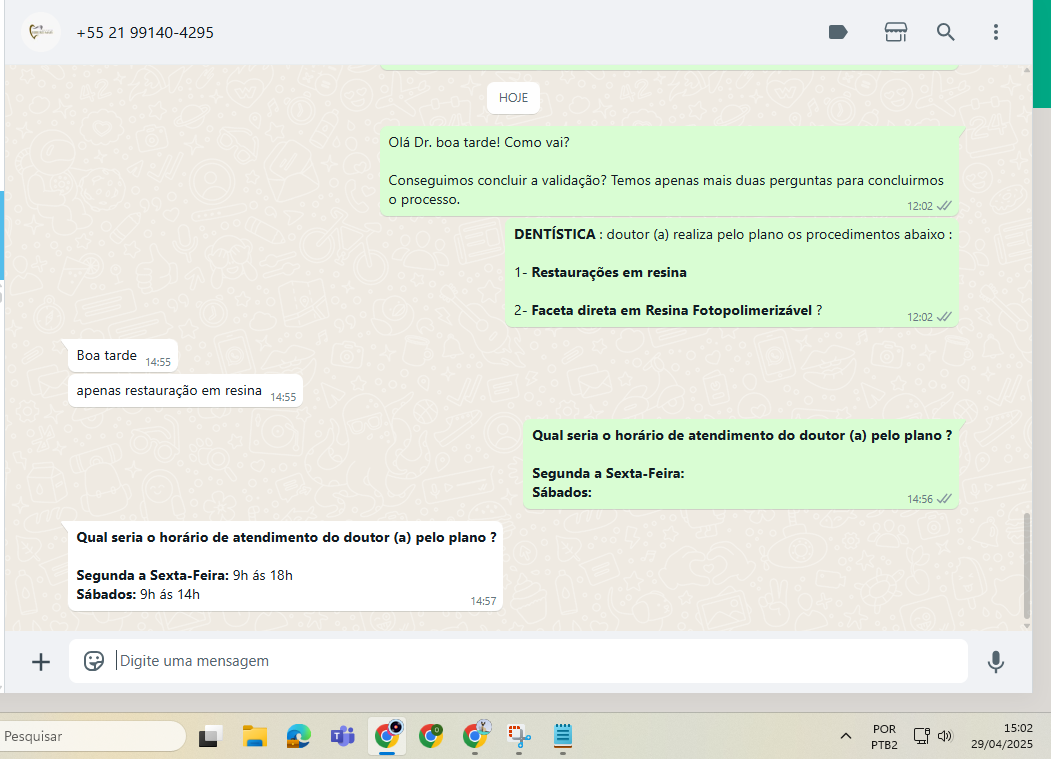Click the contact number +55 21 99140-4295
Image resolution: width=1051 pixels, height=759 pixels.
[x=145, y=33]
